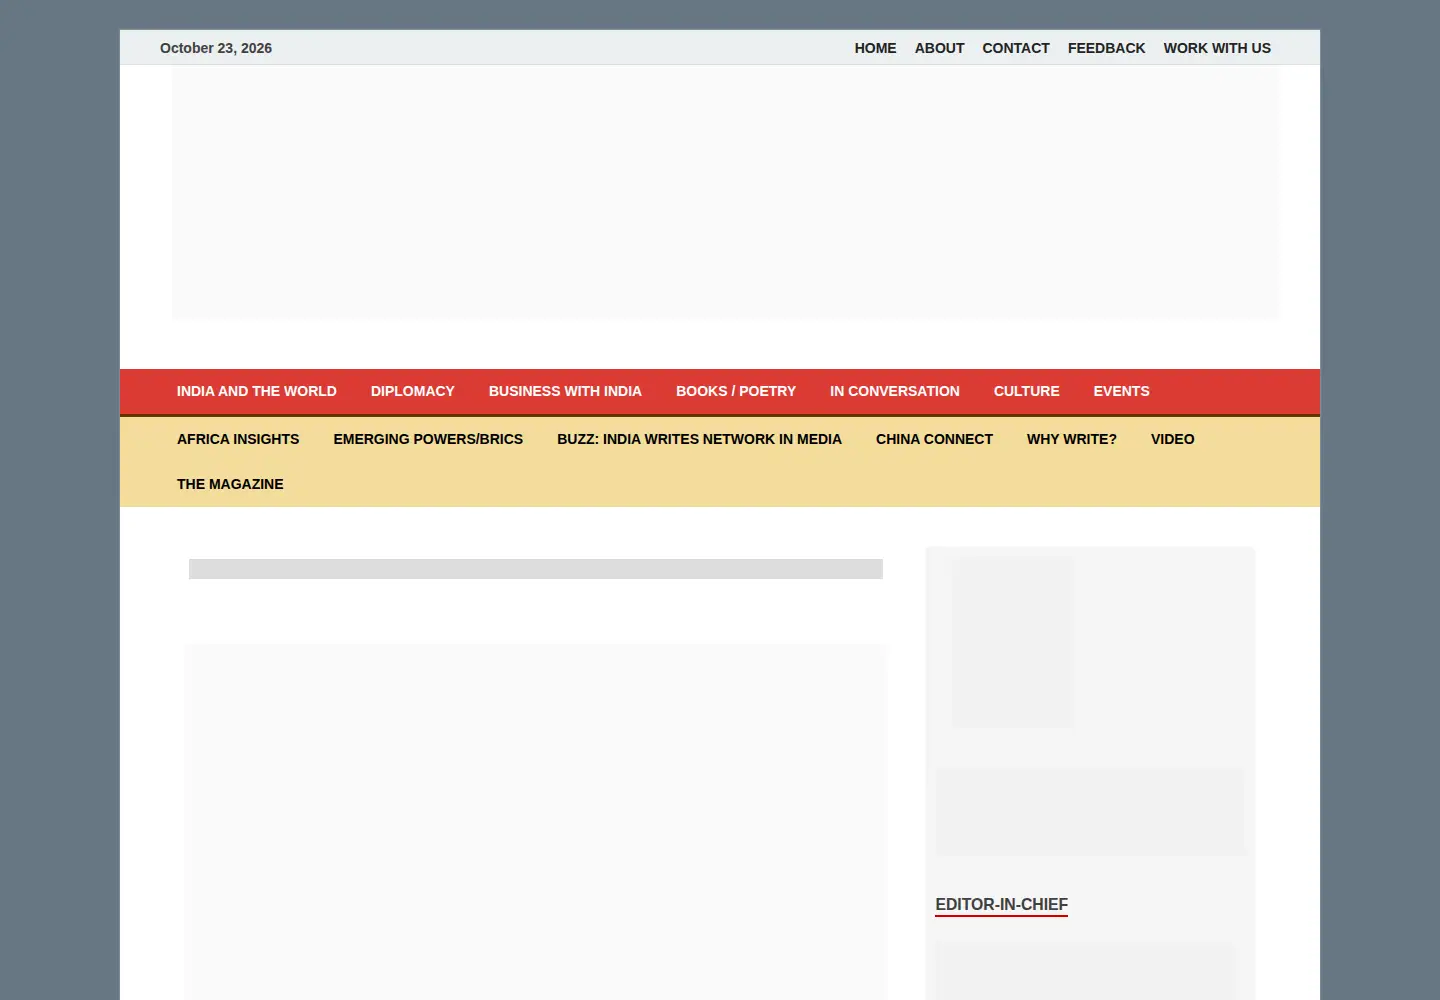This screenshot has width=1440, height=1000.
Task: Open AFRICA INSIGHTS section
Action: pos(238,439)
